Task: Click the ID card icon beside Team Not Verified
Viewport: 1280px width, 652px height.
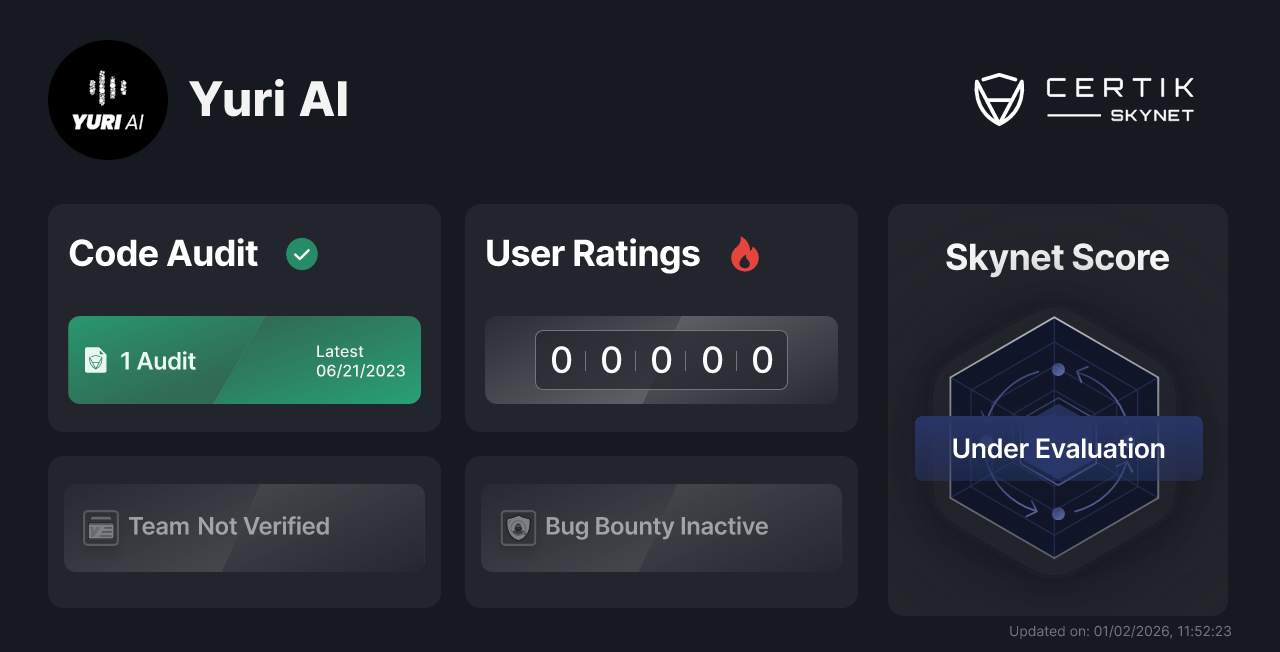Action: tap(100, 526)
